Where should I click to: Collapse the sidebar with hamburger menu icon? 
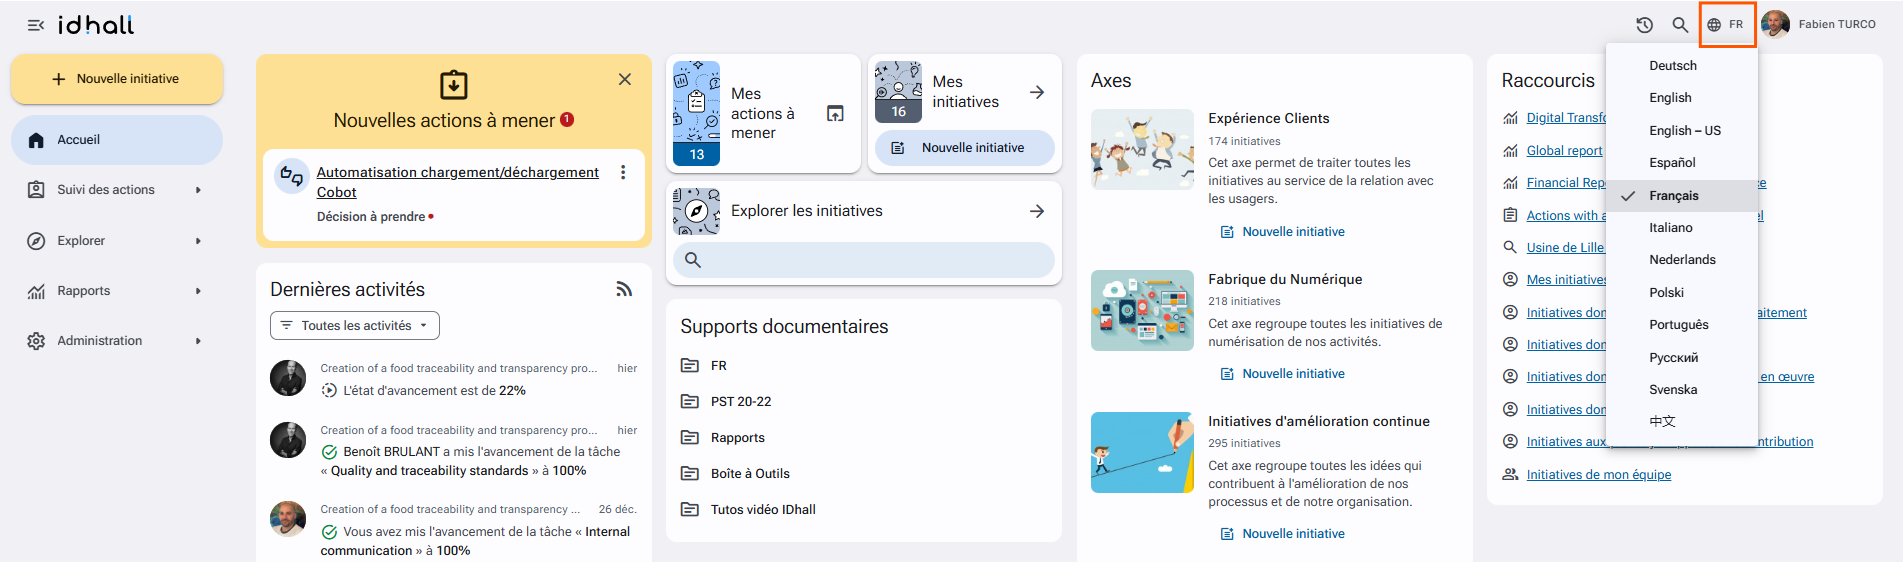(x=36, y=25)
